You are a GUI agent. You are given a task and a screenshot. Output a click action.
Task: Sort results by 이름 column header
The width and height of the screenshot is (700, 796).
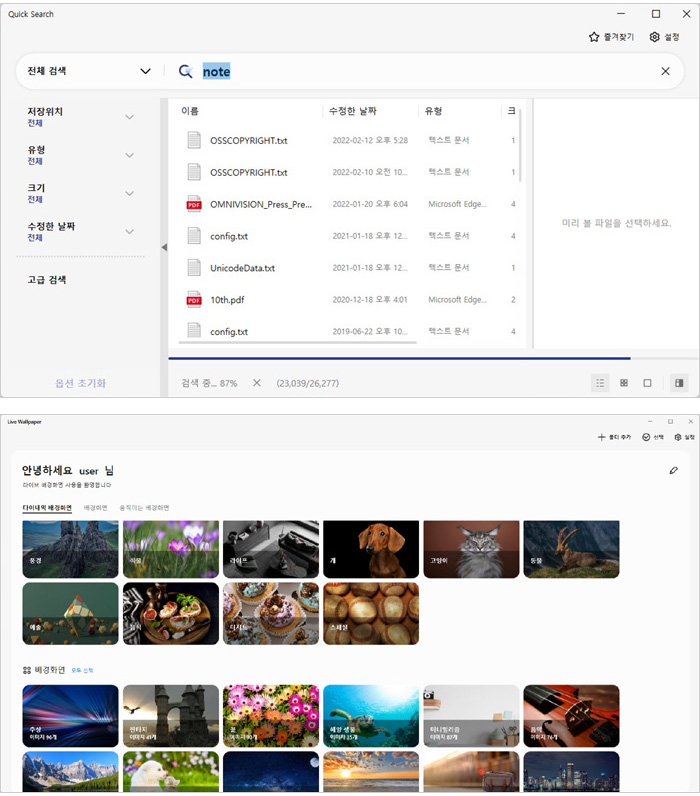click(x=190, y=111)
